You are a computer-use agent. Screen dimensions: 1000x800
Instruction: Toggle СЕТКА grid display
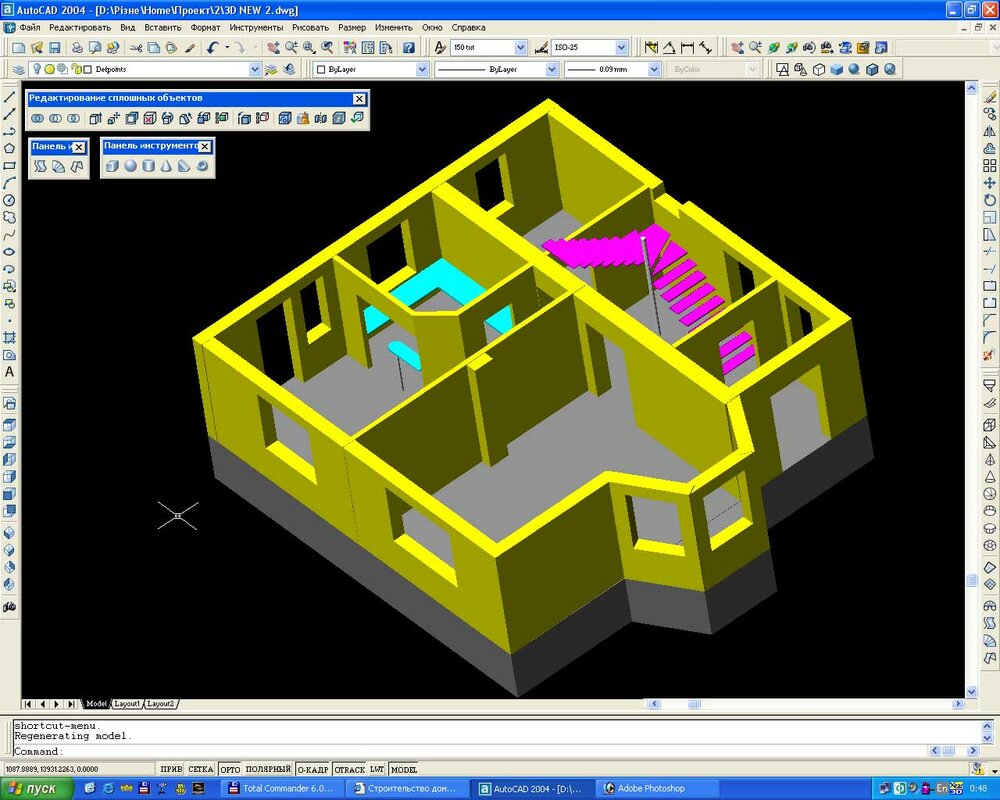(201, 769)
